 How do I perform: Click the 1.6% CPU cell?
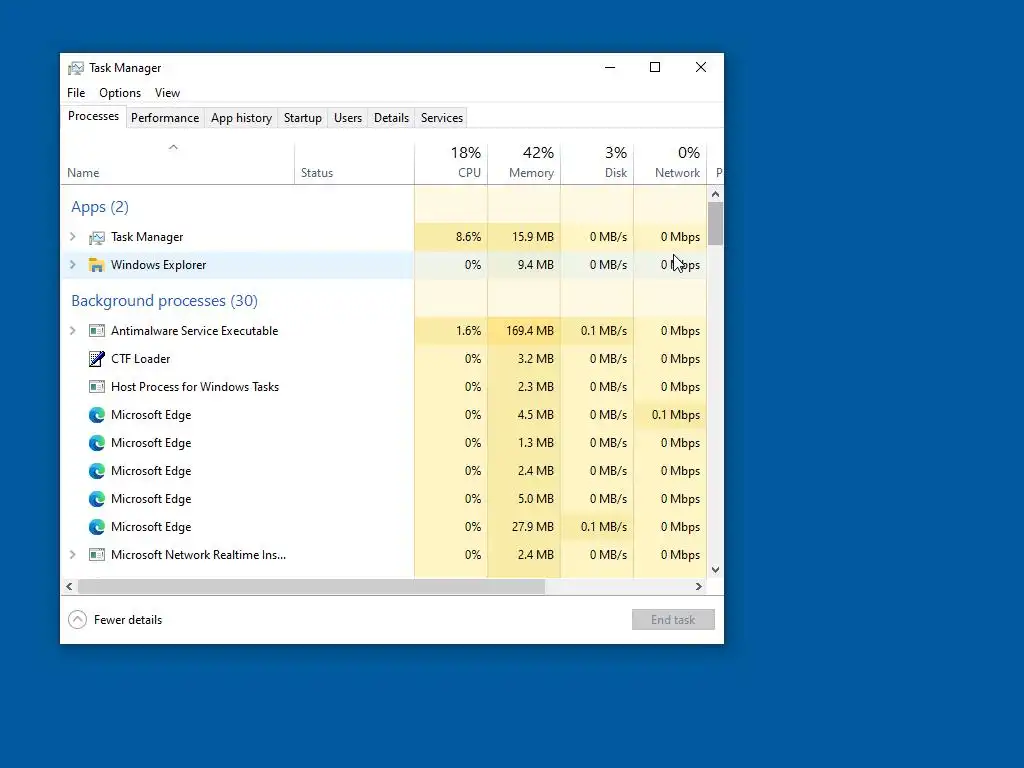451,331
